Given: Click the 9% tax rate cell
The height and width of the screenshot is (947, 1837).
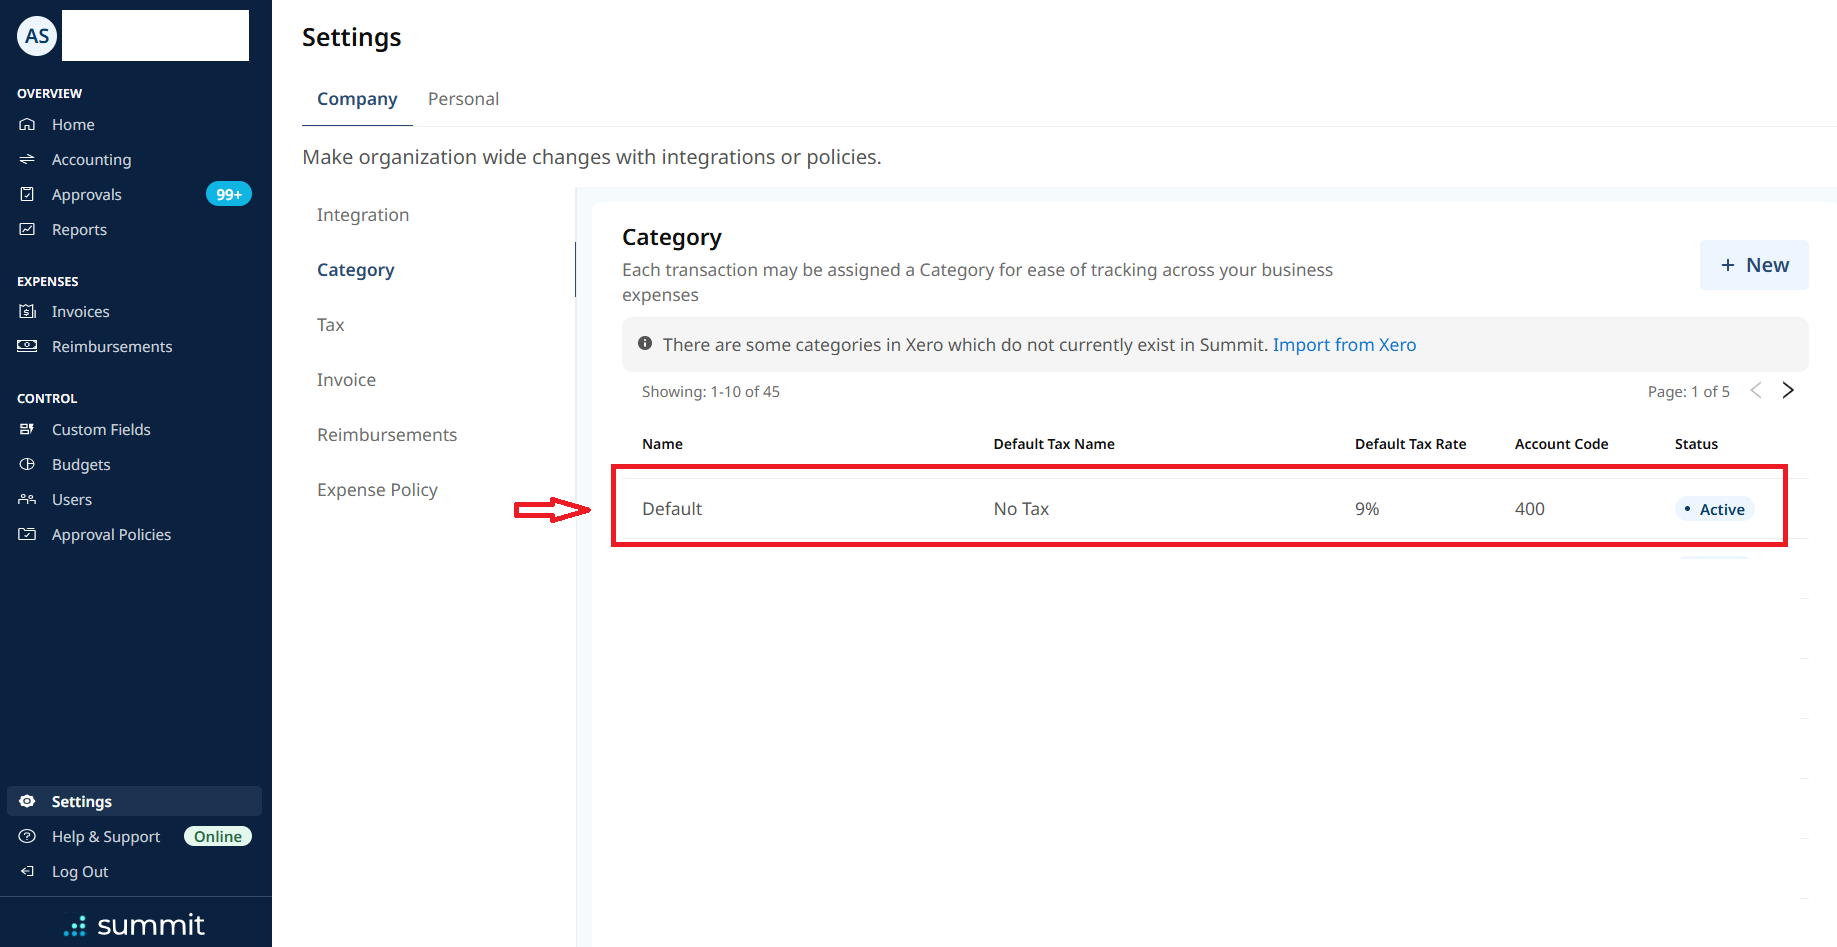Looking at the screenshot, I should (1367, 509).
